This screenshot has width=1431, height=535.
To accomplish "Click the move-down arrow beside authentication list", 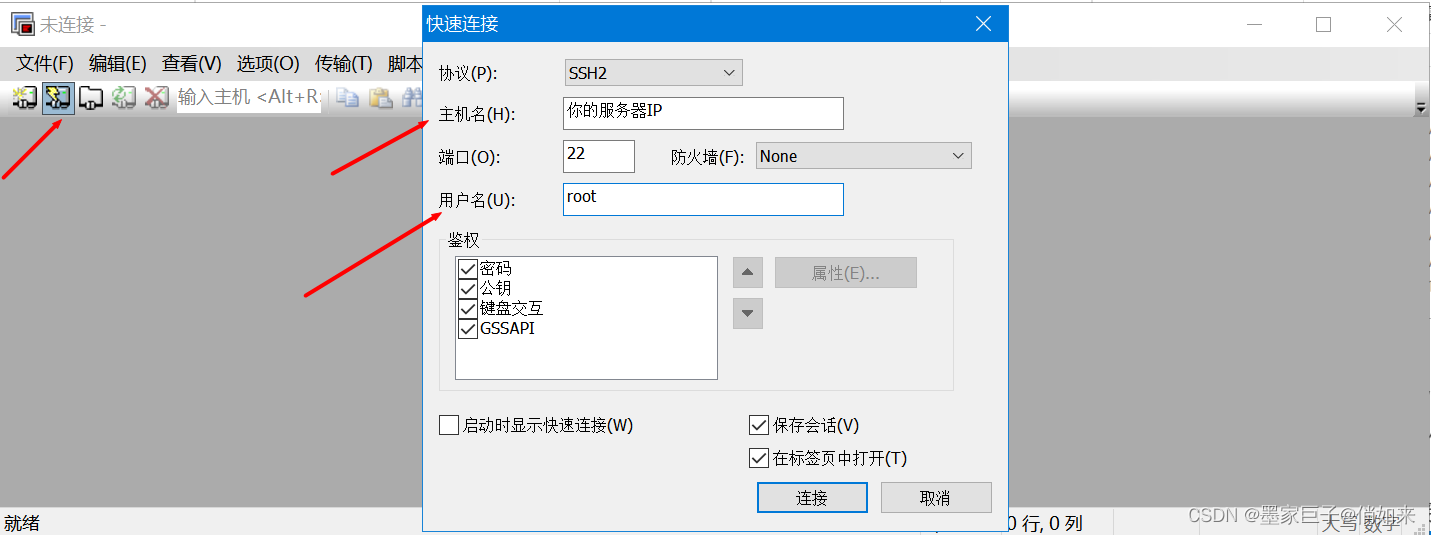I will point(748,313).
